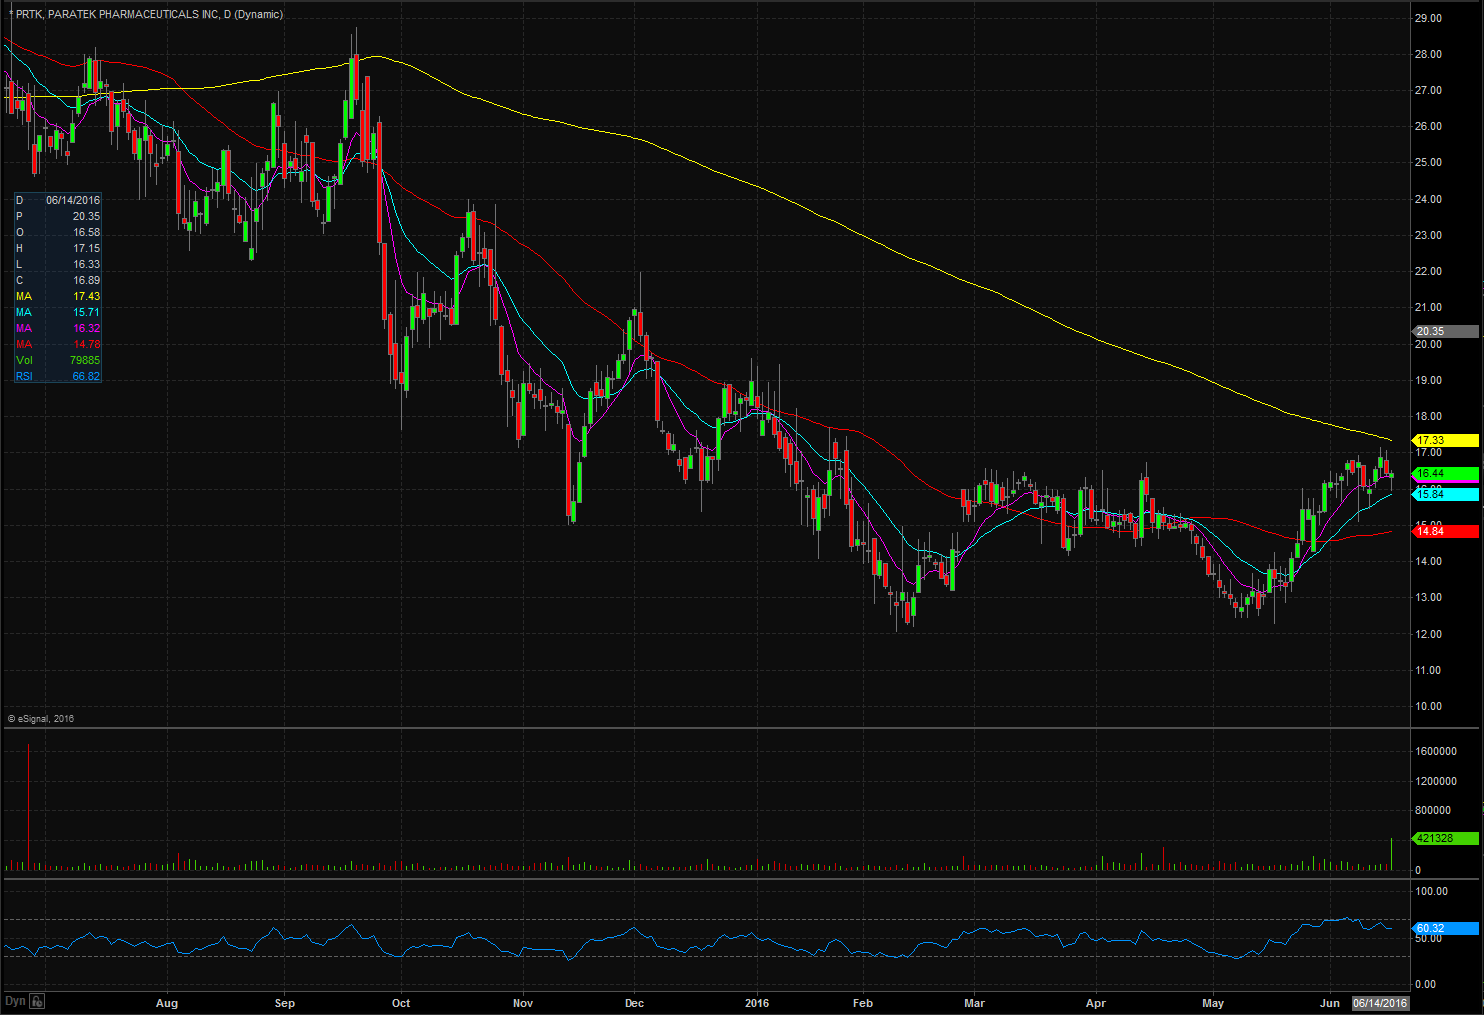Click the Jun label on the time axis

click(1330, 1003)
